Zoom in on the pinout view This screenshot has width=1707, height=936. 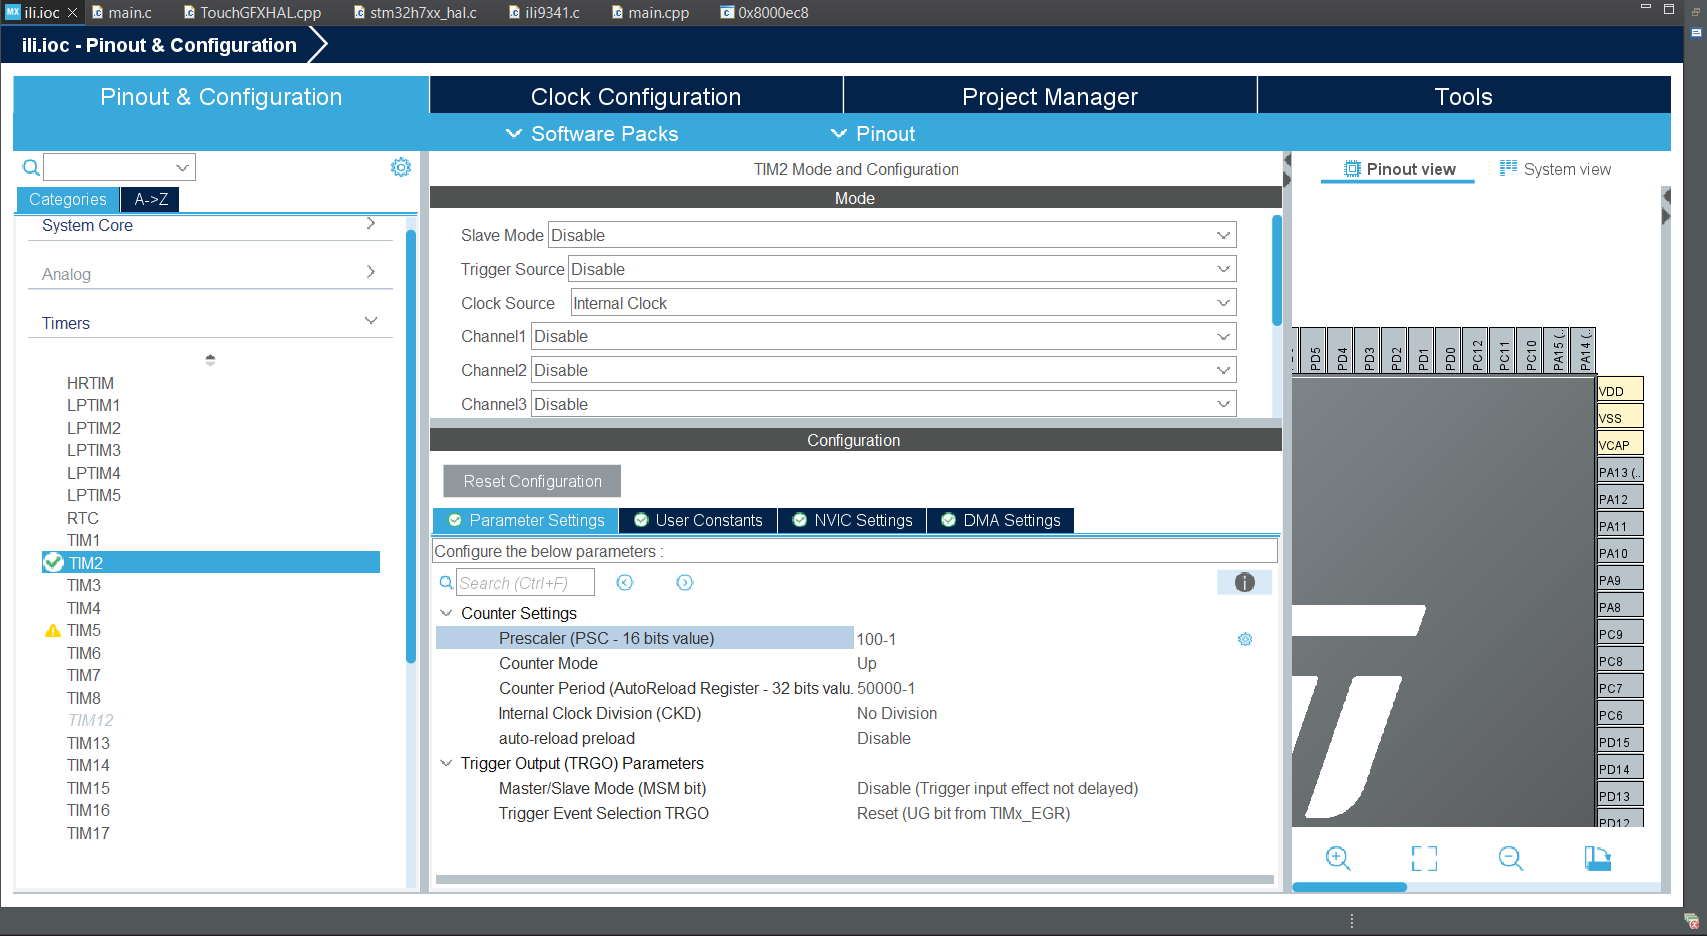coord(1338,857)
